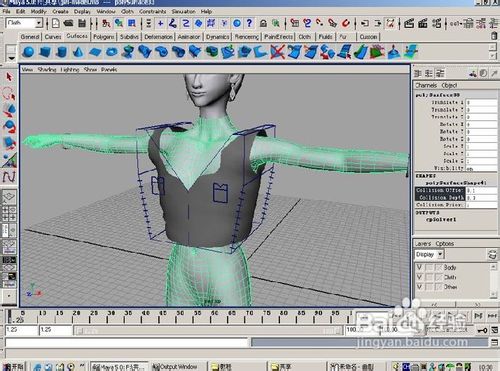Click the New Scene icon
The image size is (500, 371).
pyautogui.click(x=56, y=23)
